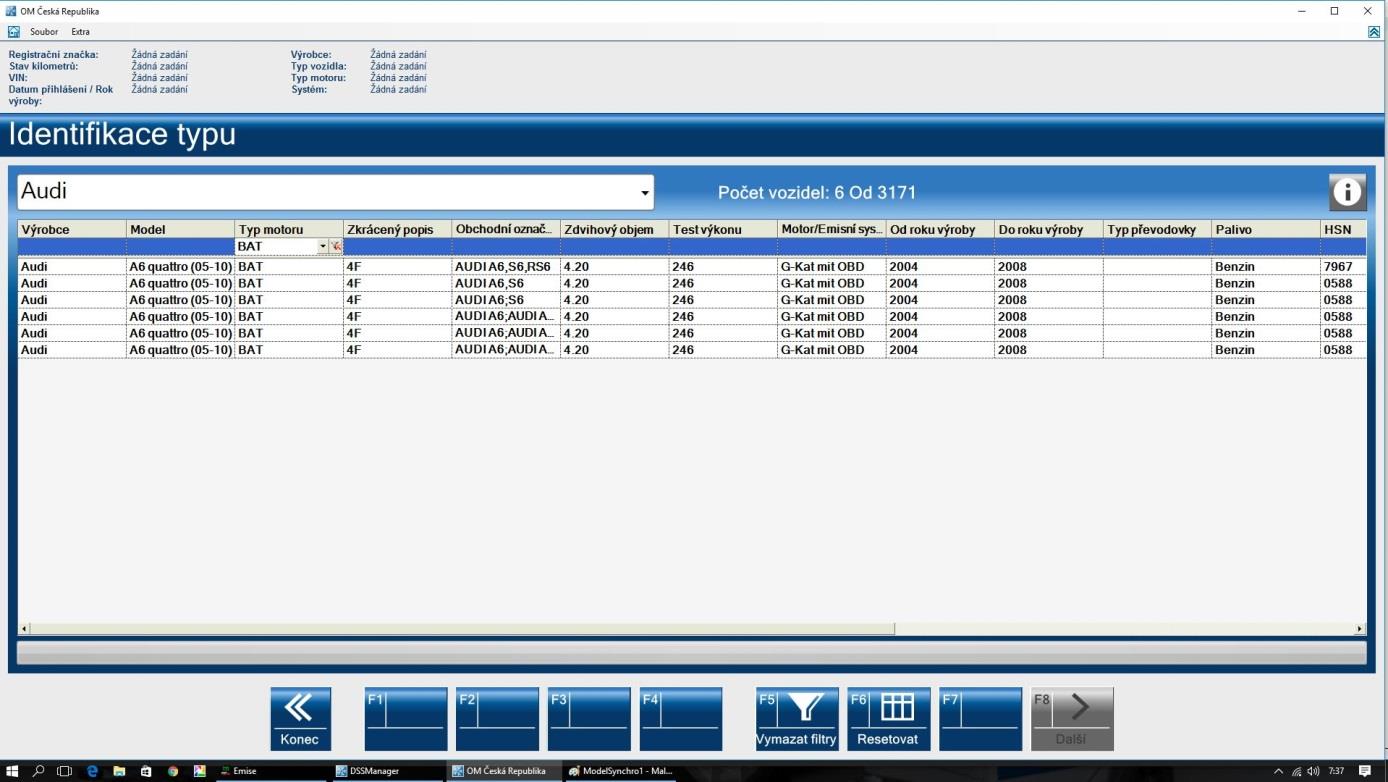This screenshot has height=782, width=1388.
Task: Click the HSN column header
Action: [x=1343, y=229]
